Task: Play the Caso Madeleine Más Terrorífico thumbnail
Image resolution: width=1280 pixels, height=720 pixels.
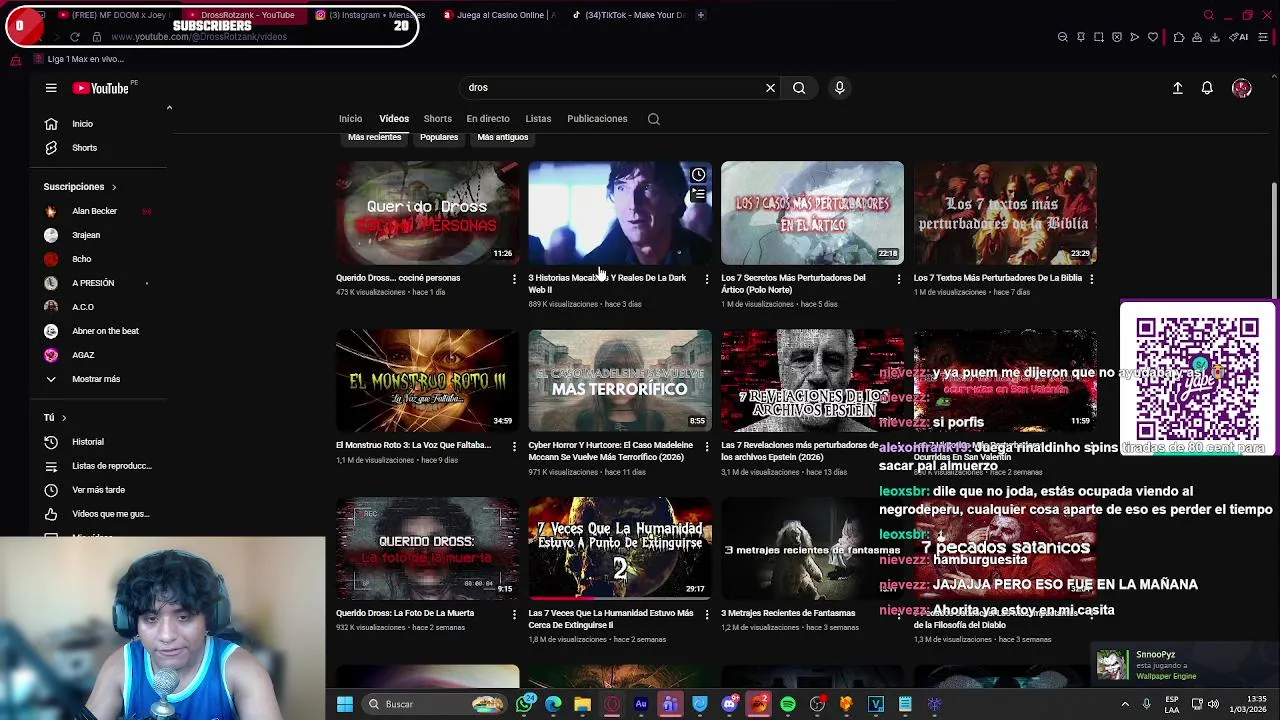Action: (x=620, y=381)
